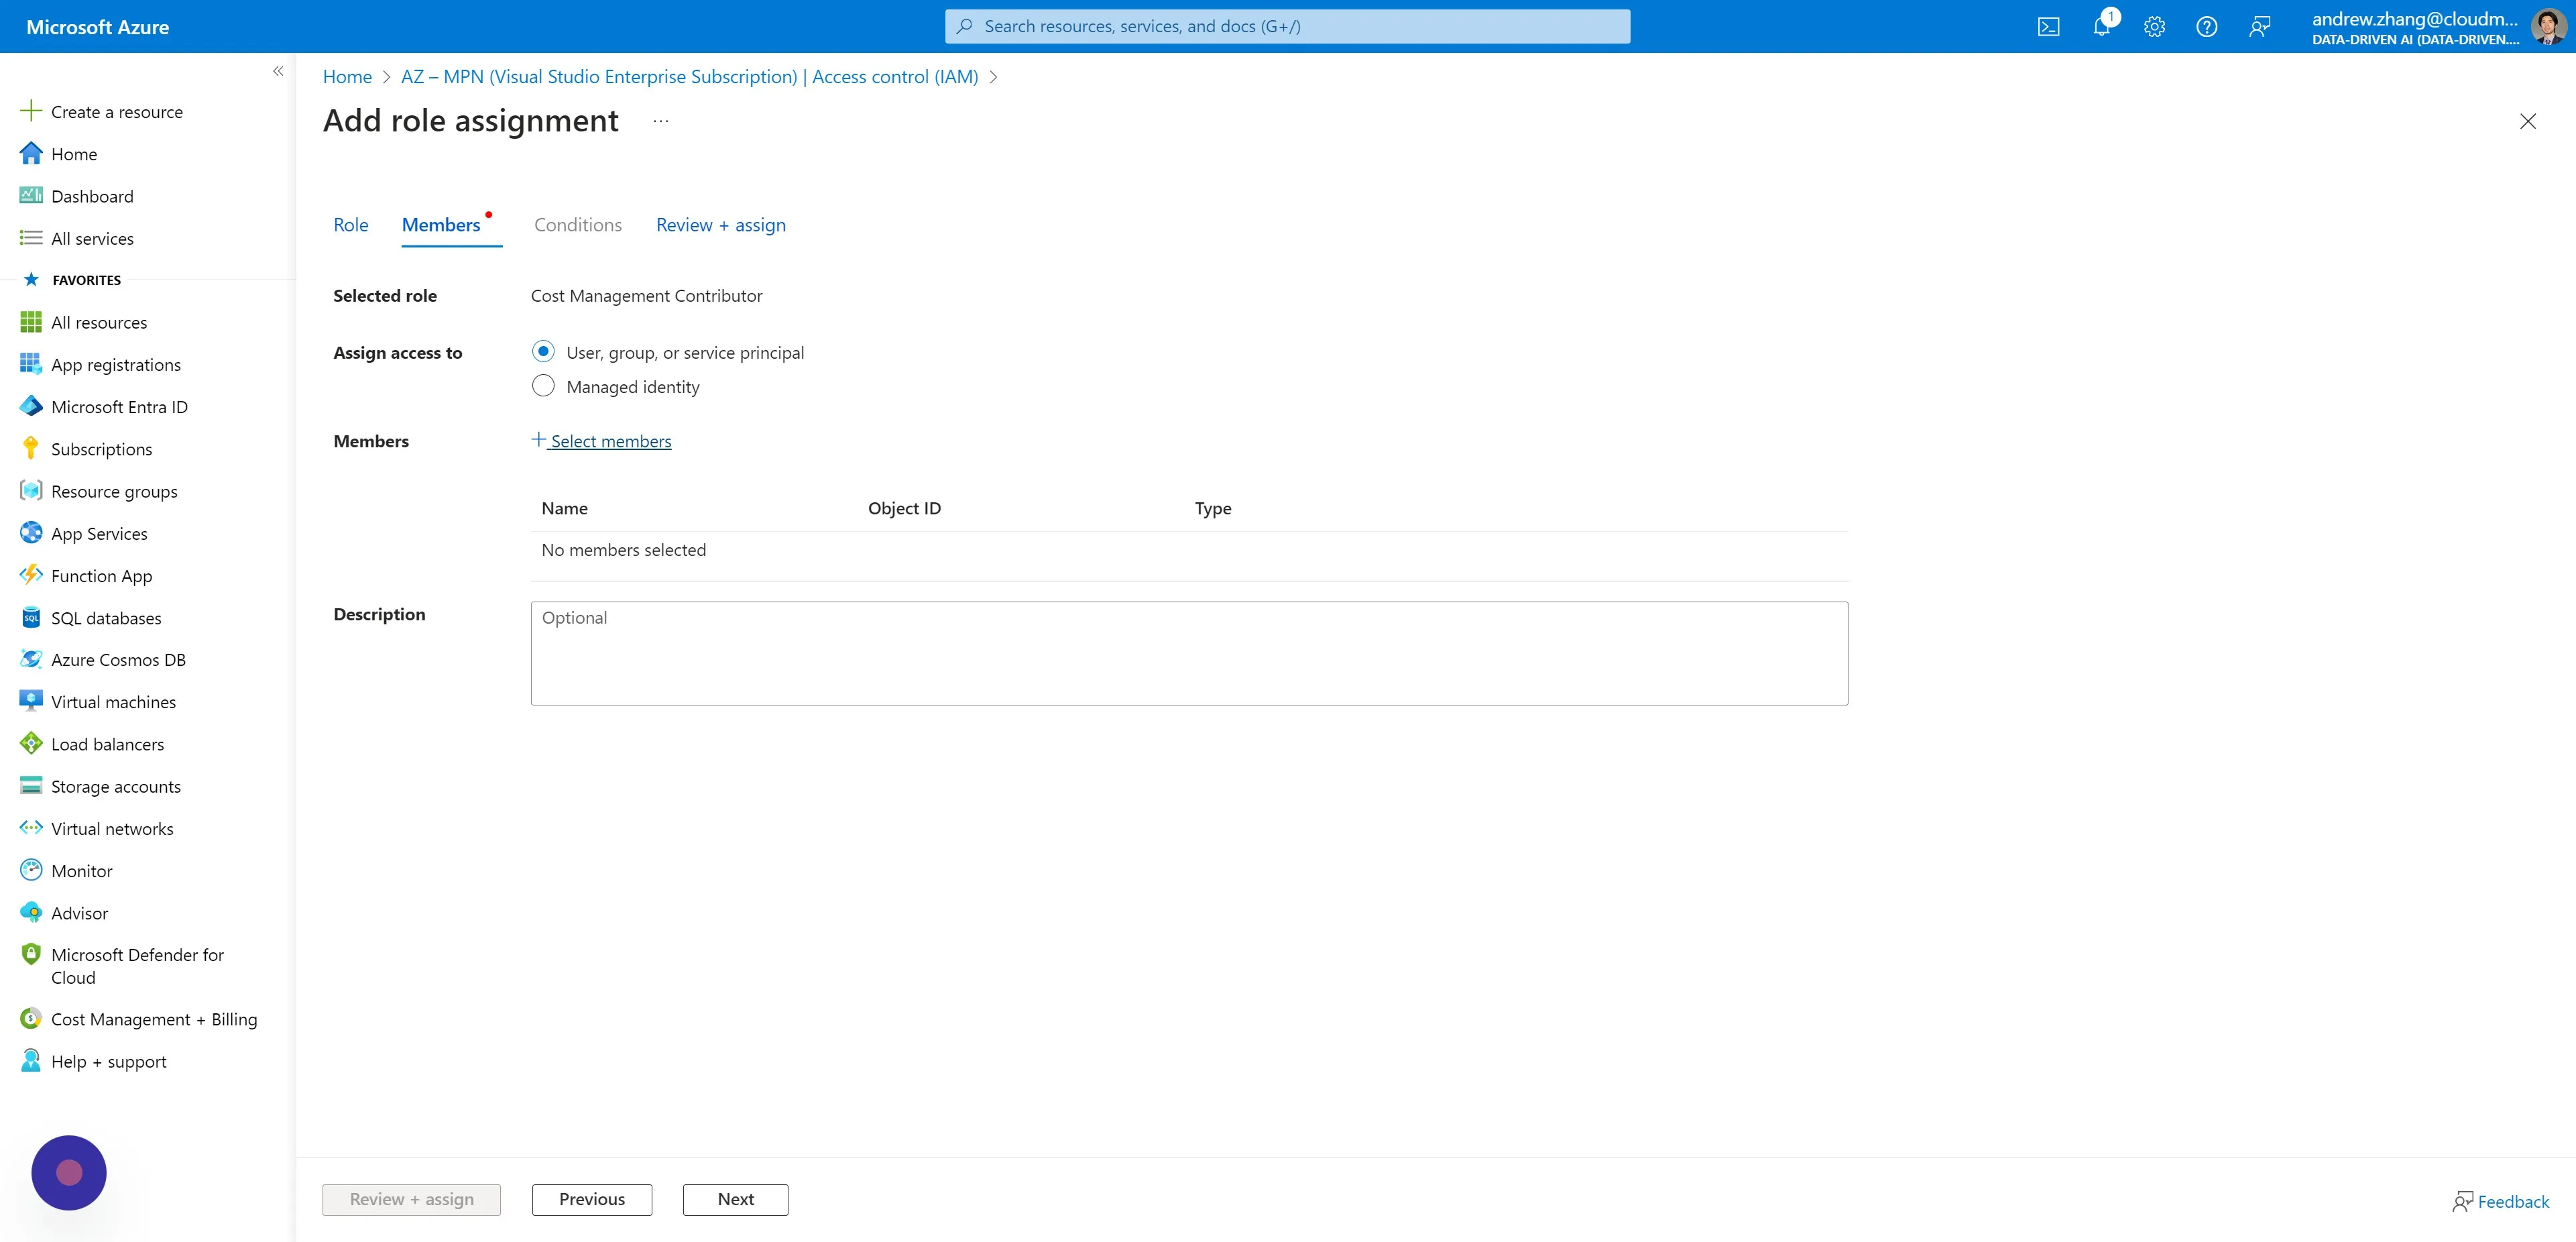Viewport: 2576px width, 1242px height.
Task: Click the Cost Management Contributor role text
Action: click(x=647, y=295)
